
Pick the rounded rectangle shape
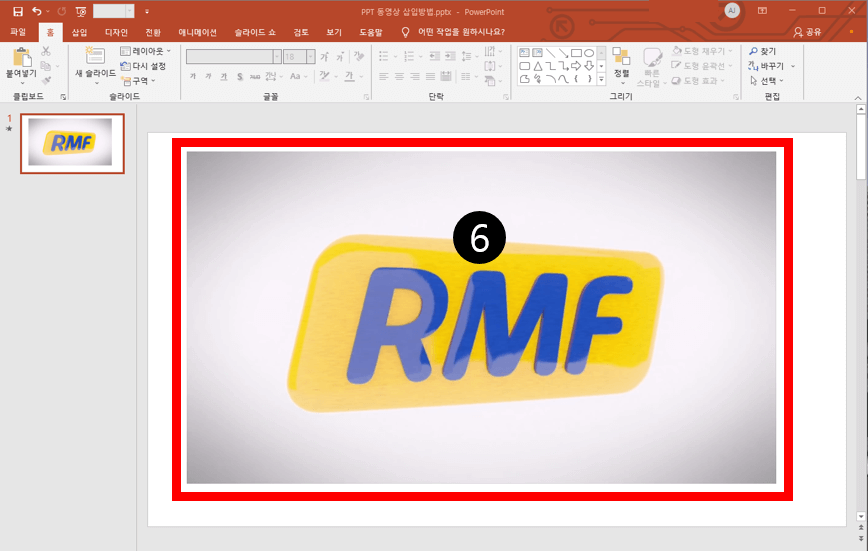pyautogui.click(x=524, y=66)
